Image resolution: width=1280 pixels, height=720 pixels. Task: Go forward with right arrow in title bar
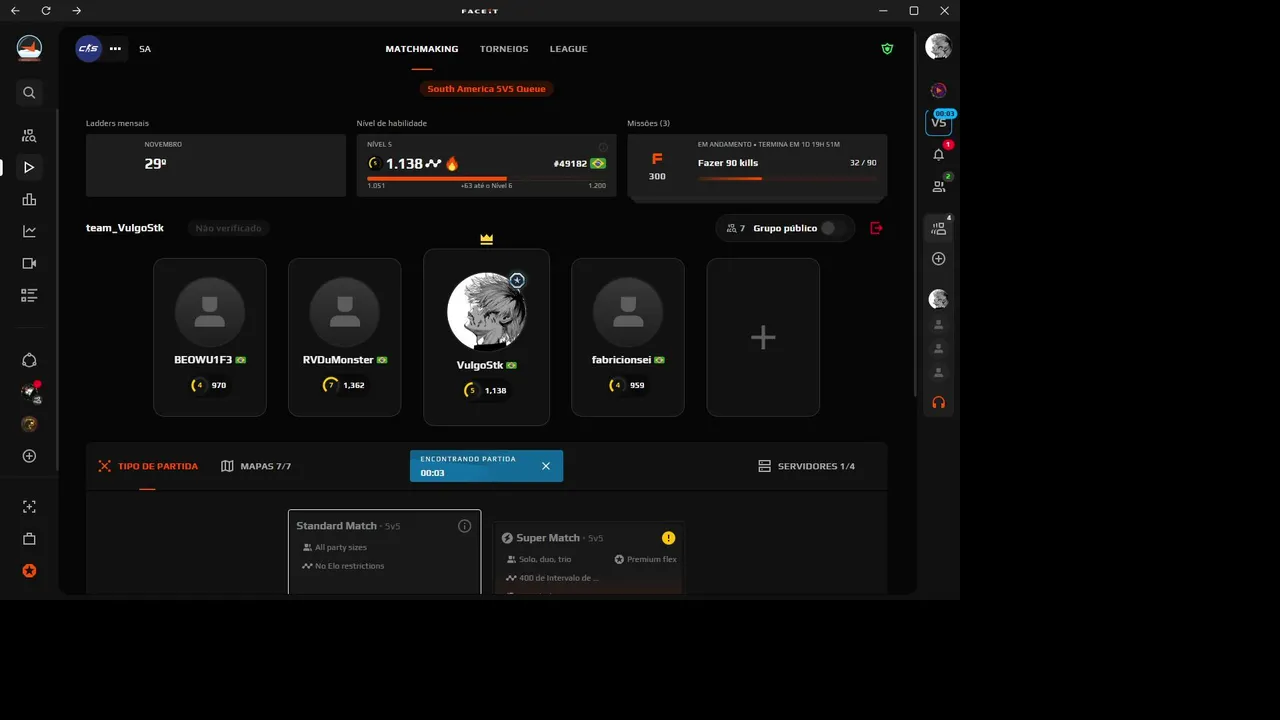[77, 10]
